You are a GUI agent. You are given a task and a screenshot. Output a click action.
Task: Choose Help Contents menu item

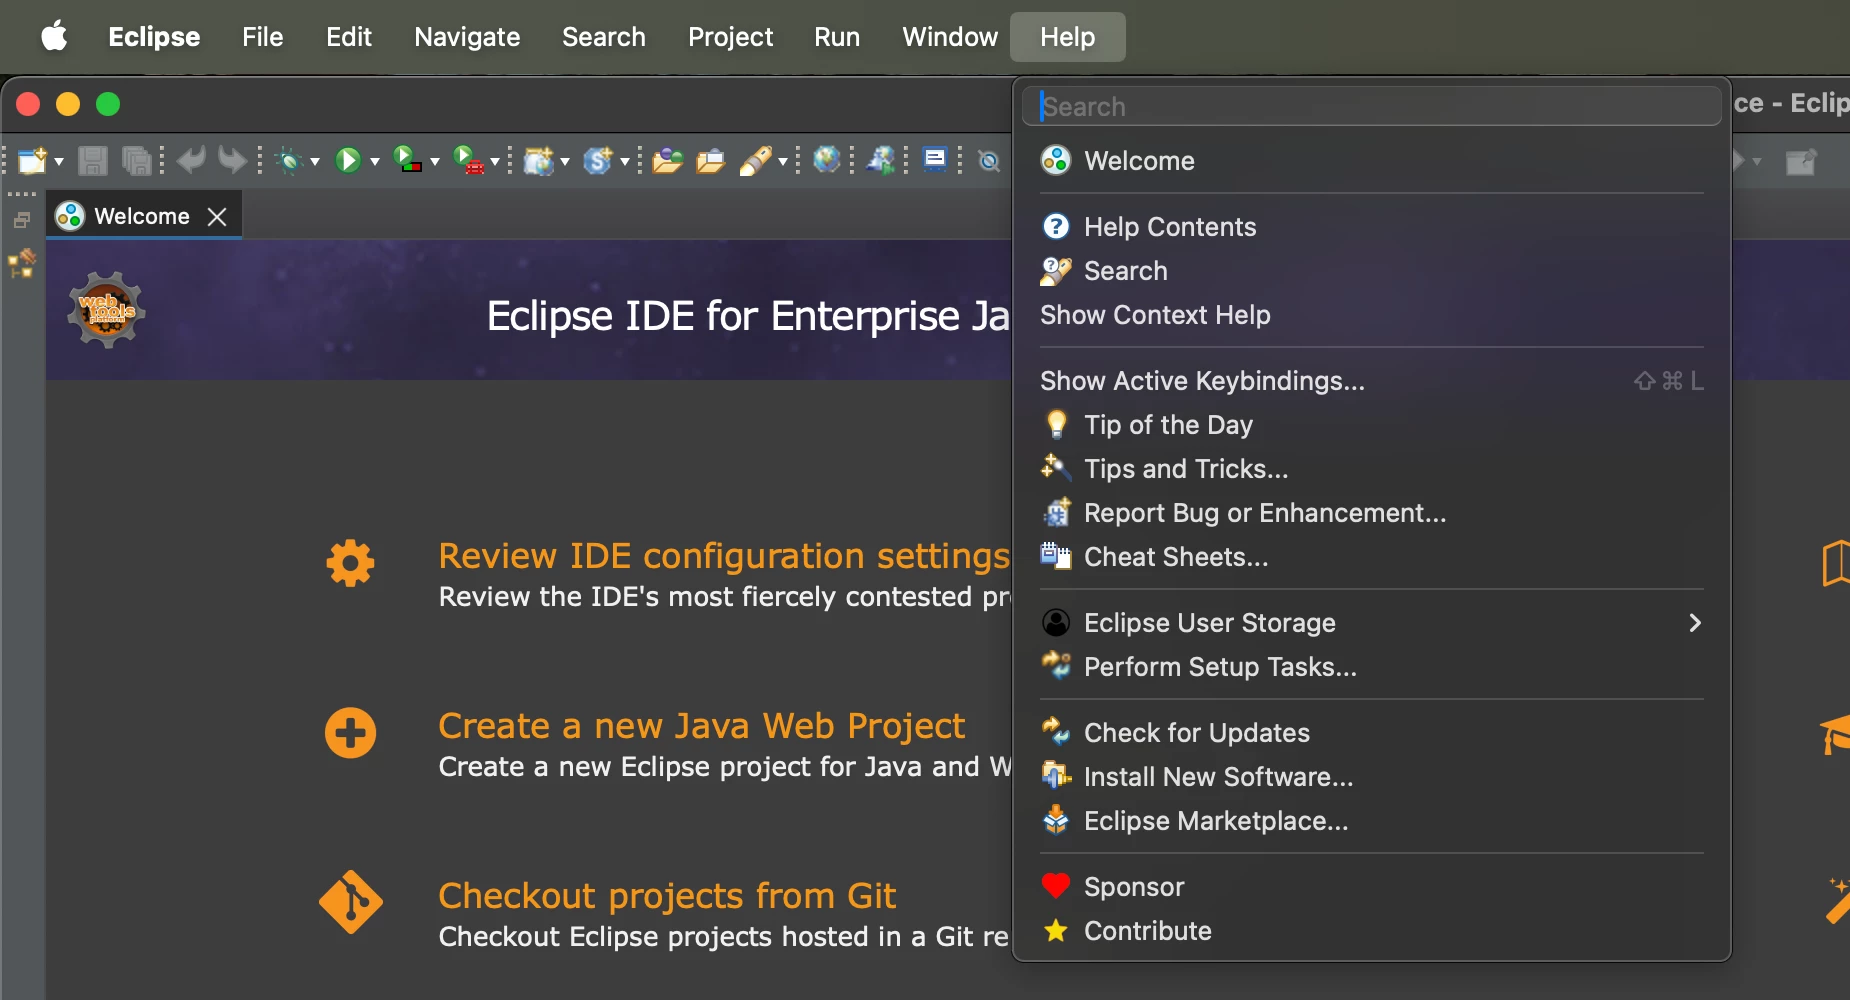point(1372,227)
